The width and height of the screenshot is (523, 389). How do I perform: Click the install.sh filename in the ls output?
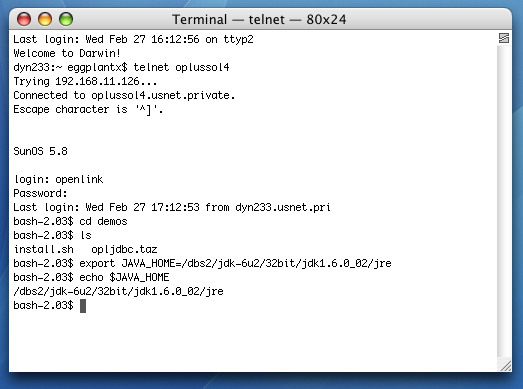click(x=44, y=249)
